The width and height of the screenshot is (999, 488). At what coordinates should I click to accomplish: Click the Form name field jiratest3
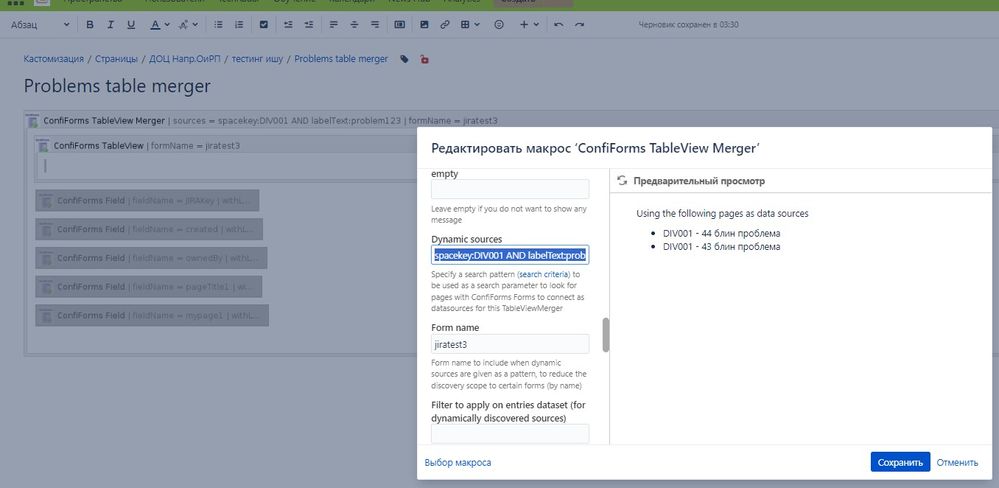pyautogui.click(x=510, y=344)
